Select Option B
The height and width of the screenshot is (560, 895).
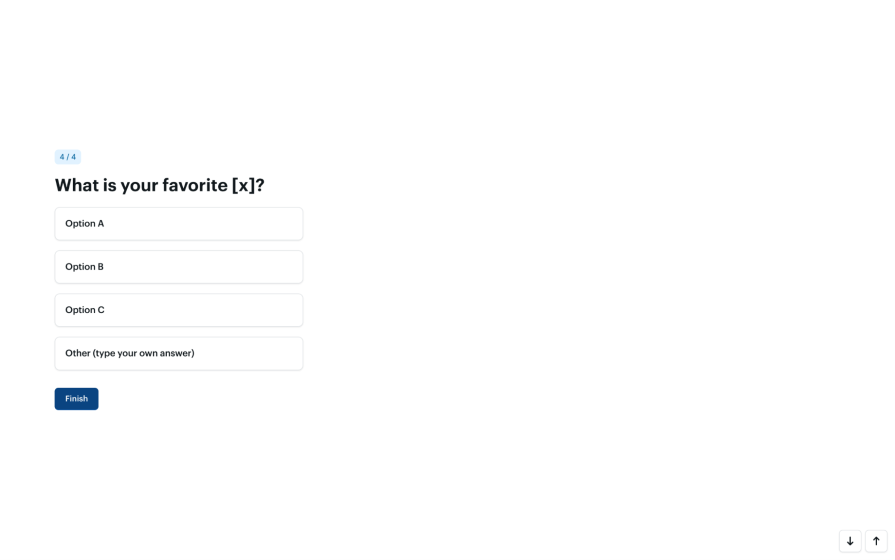coord(179,267)
